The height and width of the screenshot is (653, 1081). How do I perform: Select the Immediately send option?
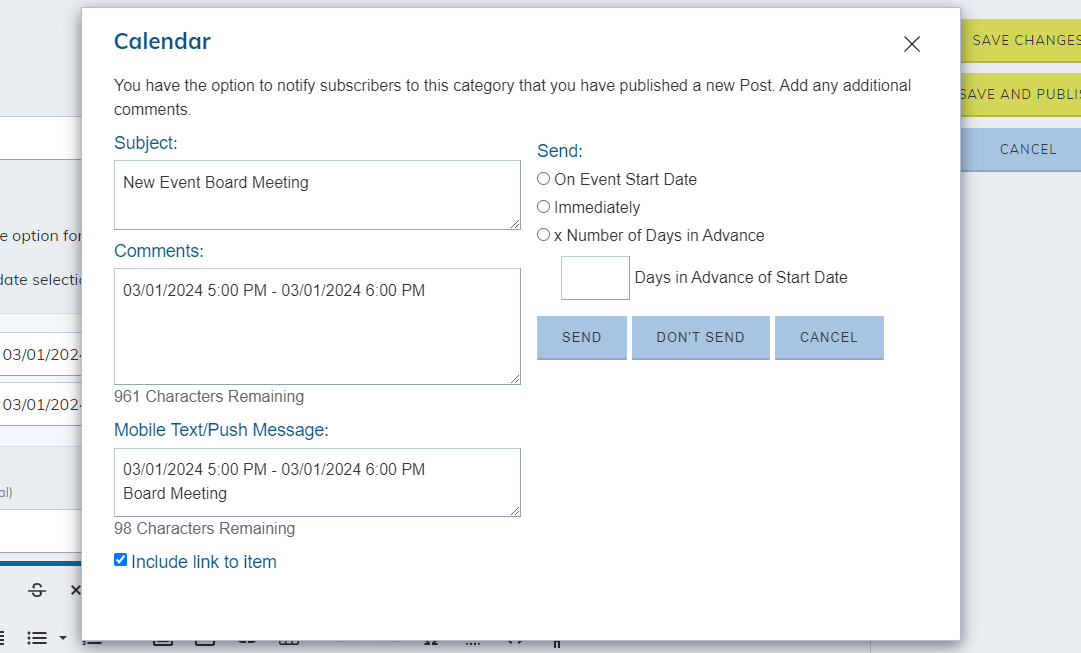click(x=543, y=207)
